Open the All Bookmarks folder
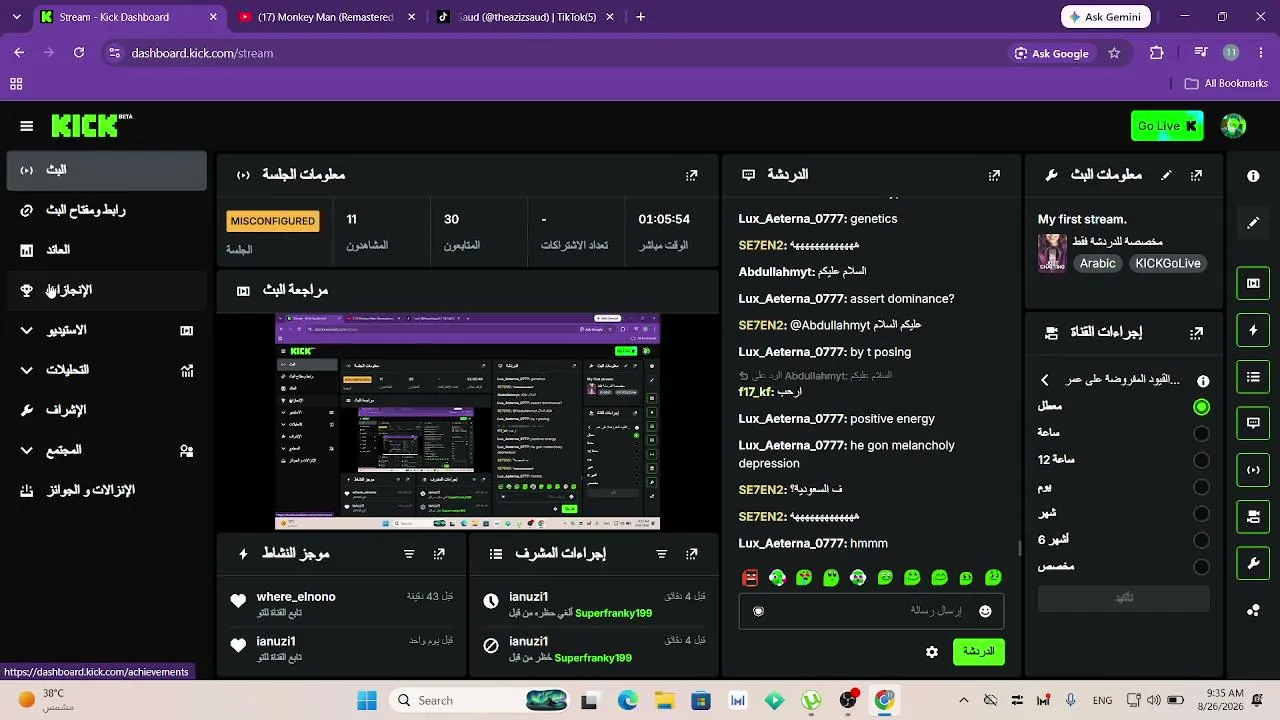 click(x=1226, y=84)
